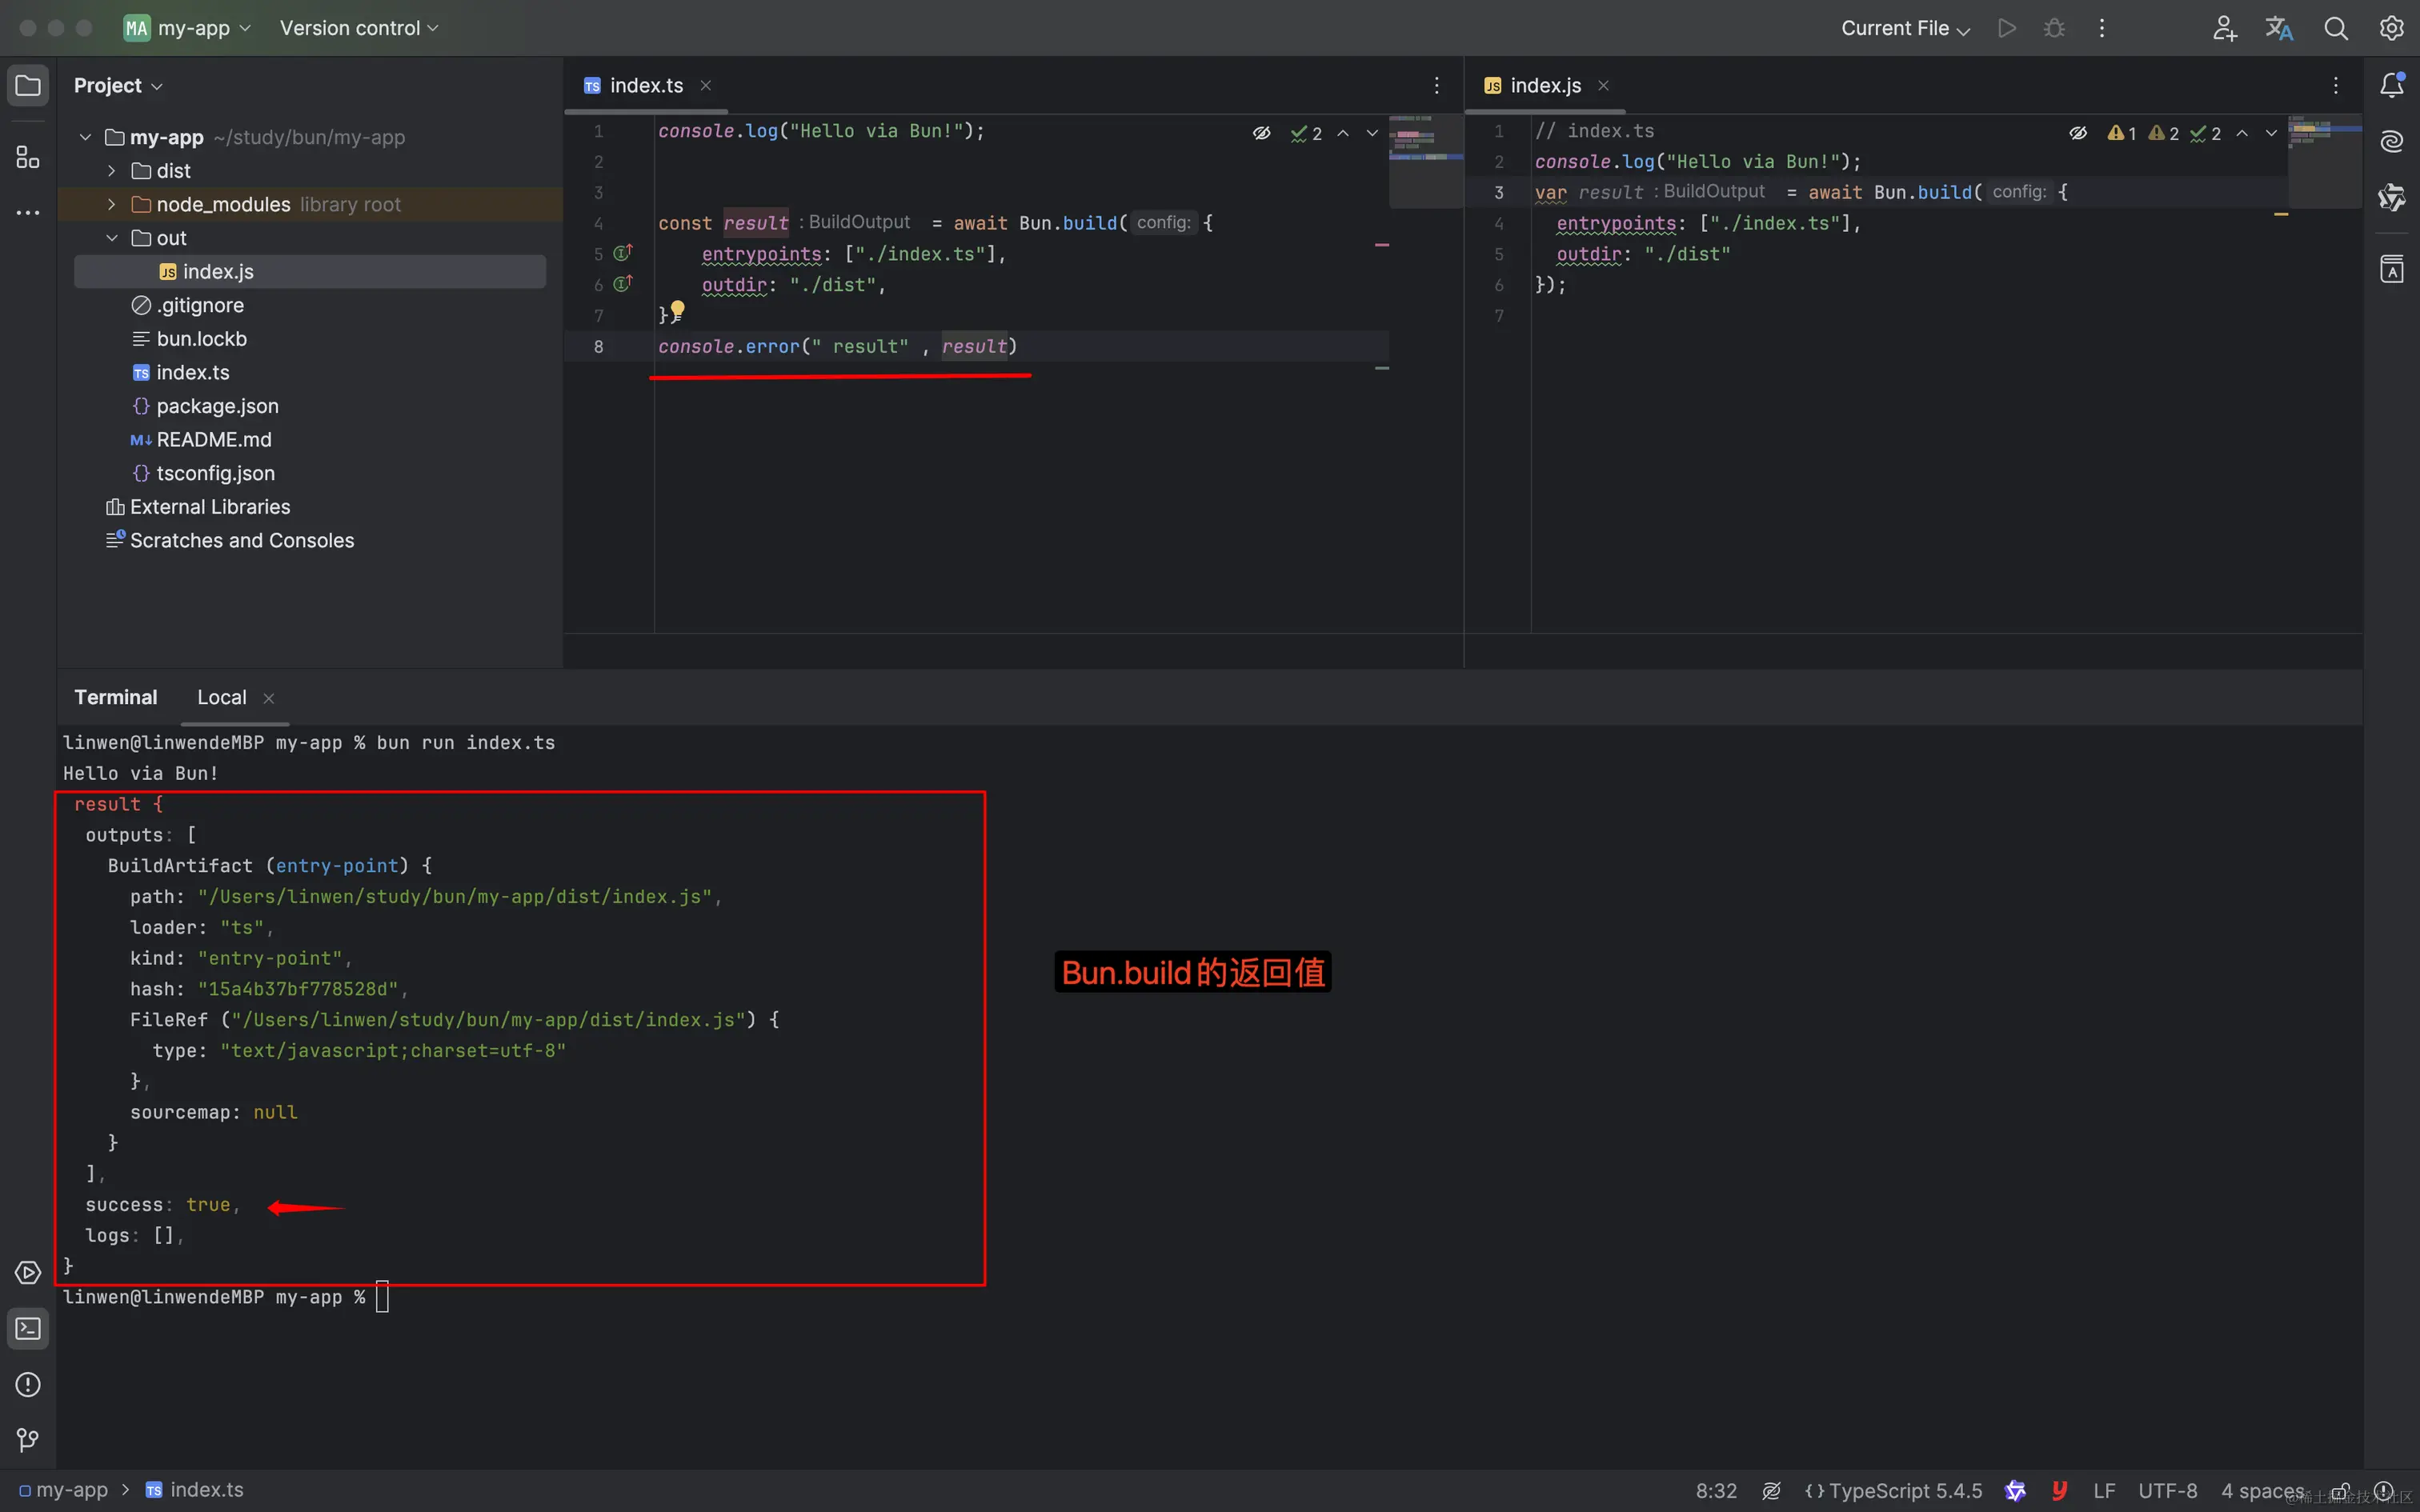2420x1512 pixels.
Task: Open the Notifications bell
Action: point(2391,85)
